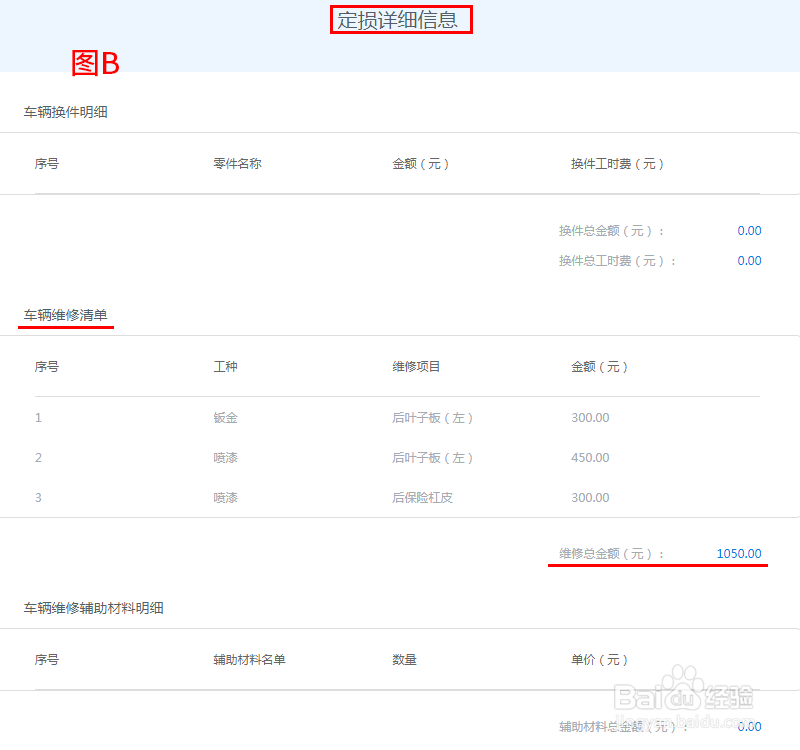Click the 450.00 amount
Viewport: 800px width, 750px height.
[x=590, y=458]
